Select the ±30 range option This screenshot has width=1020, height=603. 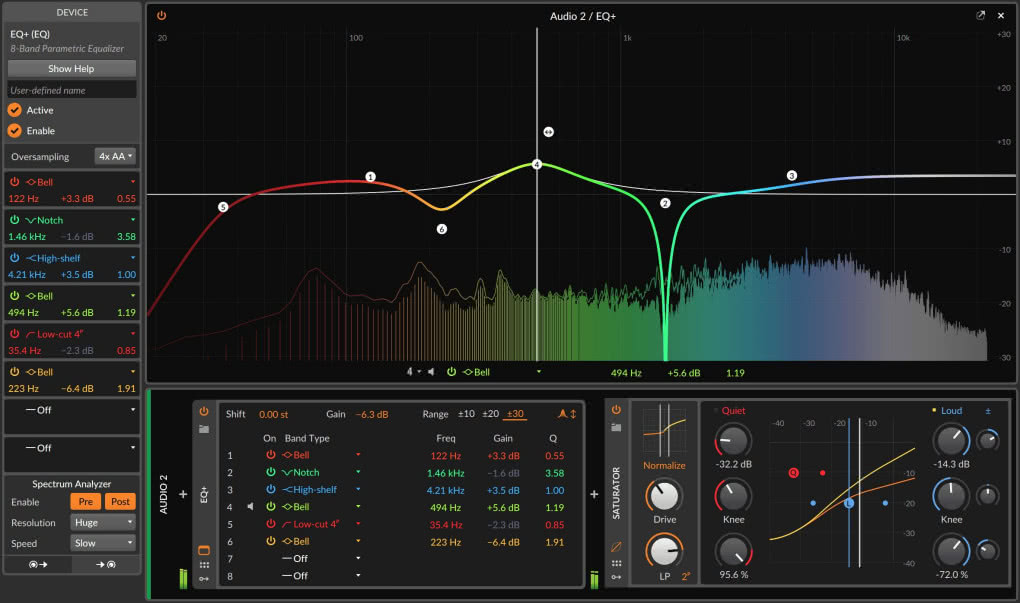[x=515, y=414]
